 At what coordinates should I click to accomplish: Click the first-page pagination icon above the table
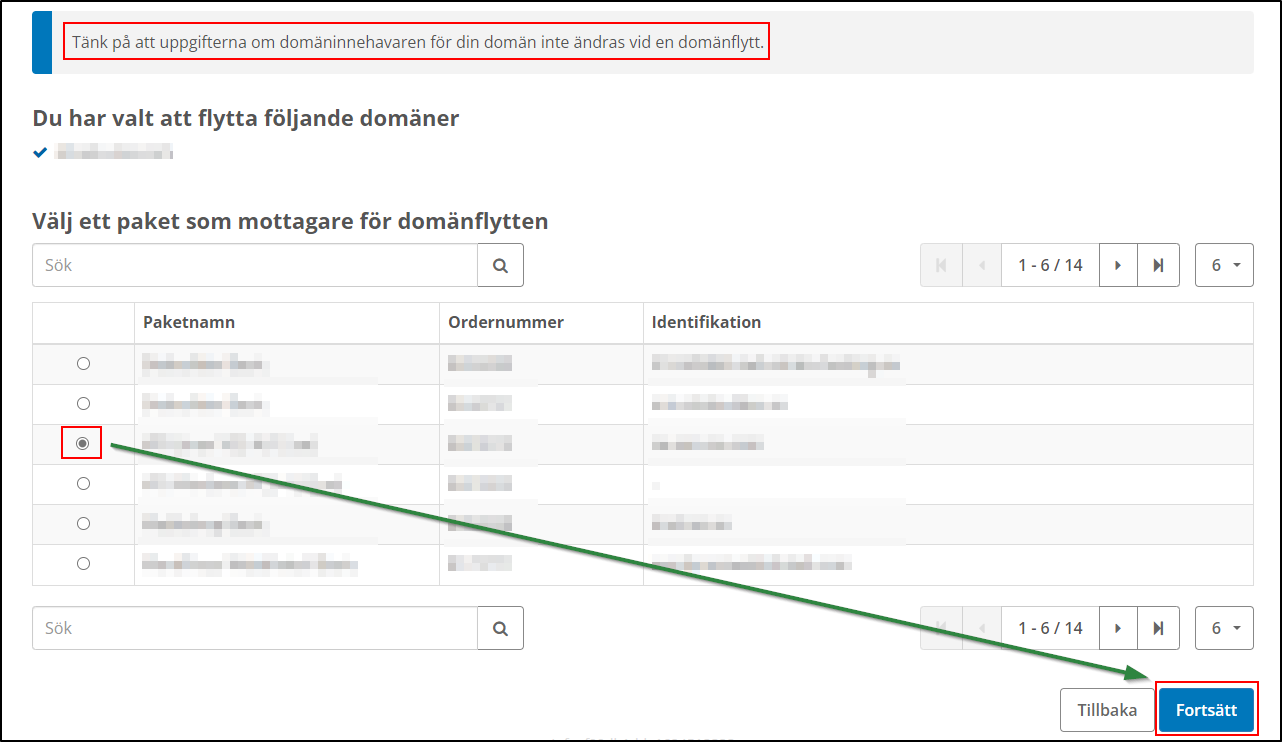940,264
